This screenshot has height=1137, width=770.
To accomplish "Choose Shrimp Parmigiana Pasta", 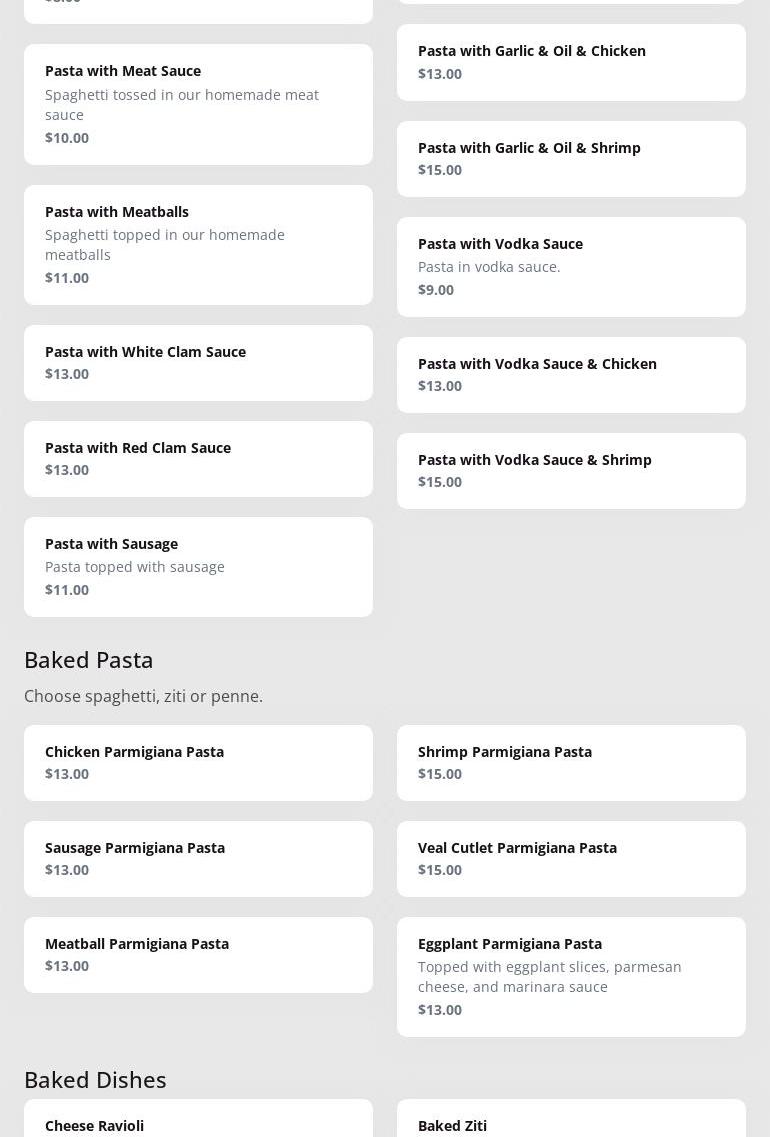I will (x=571, y=762).
